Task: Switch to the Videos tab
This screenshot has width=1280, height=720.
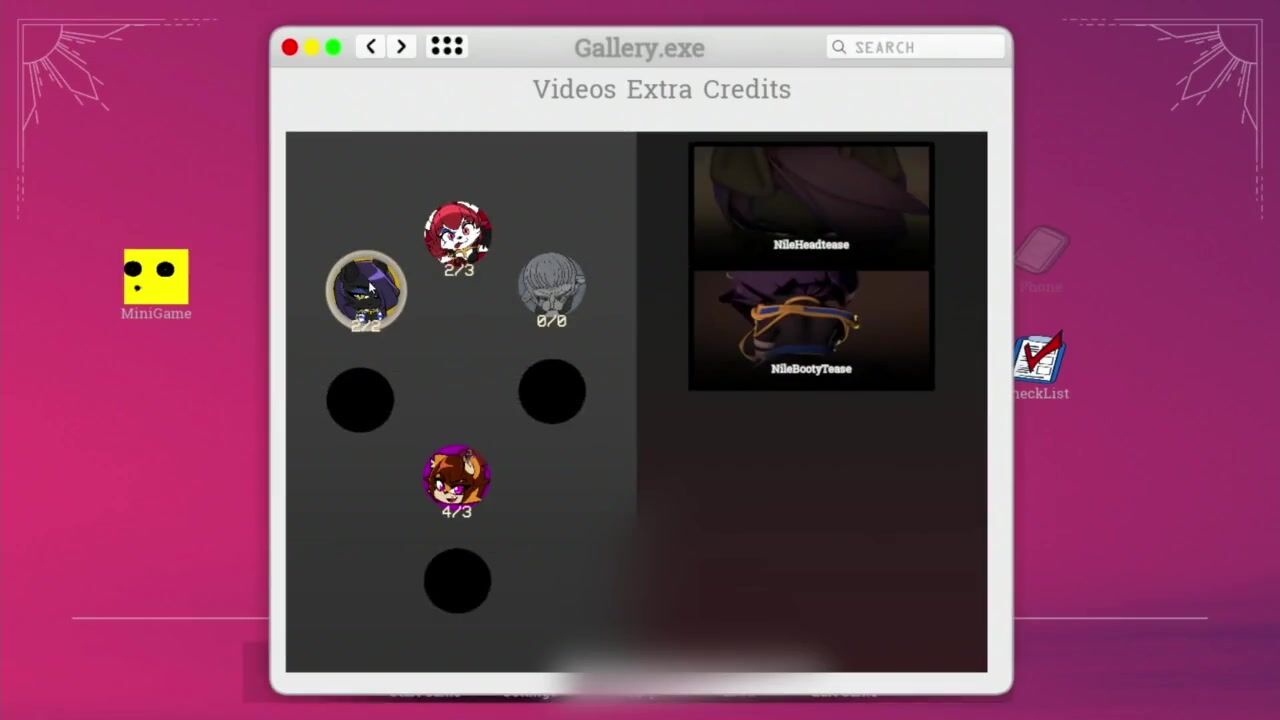Action: tap(574, 89)
